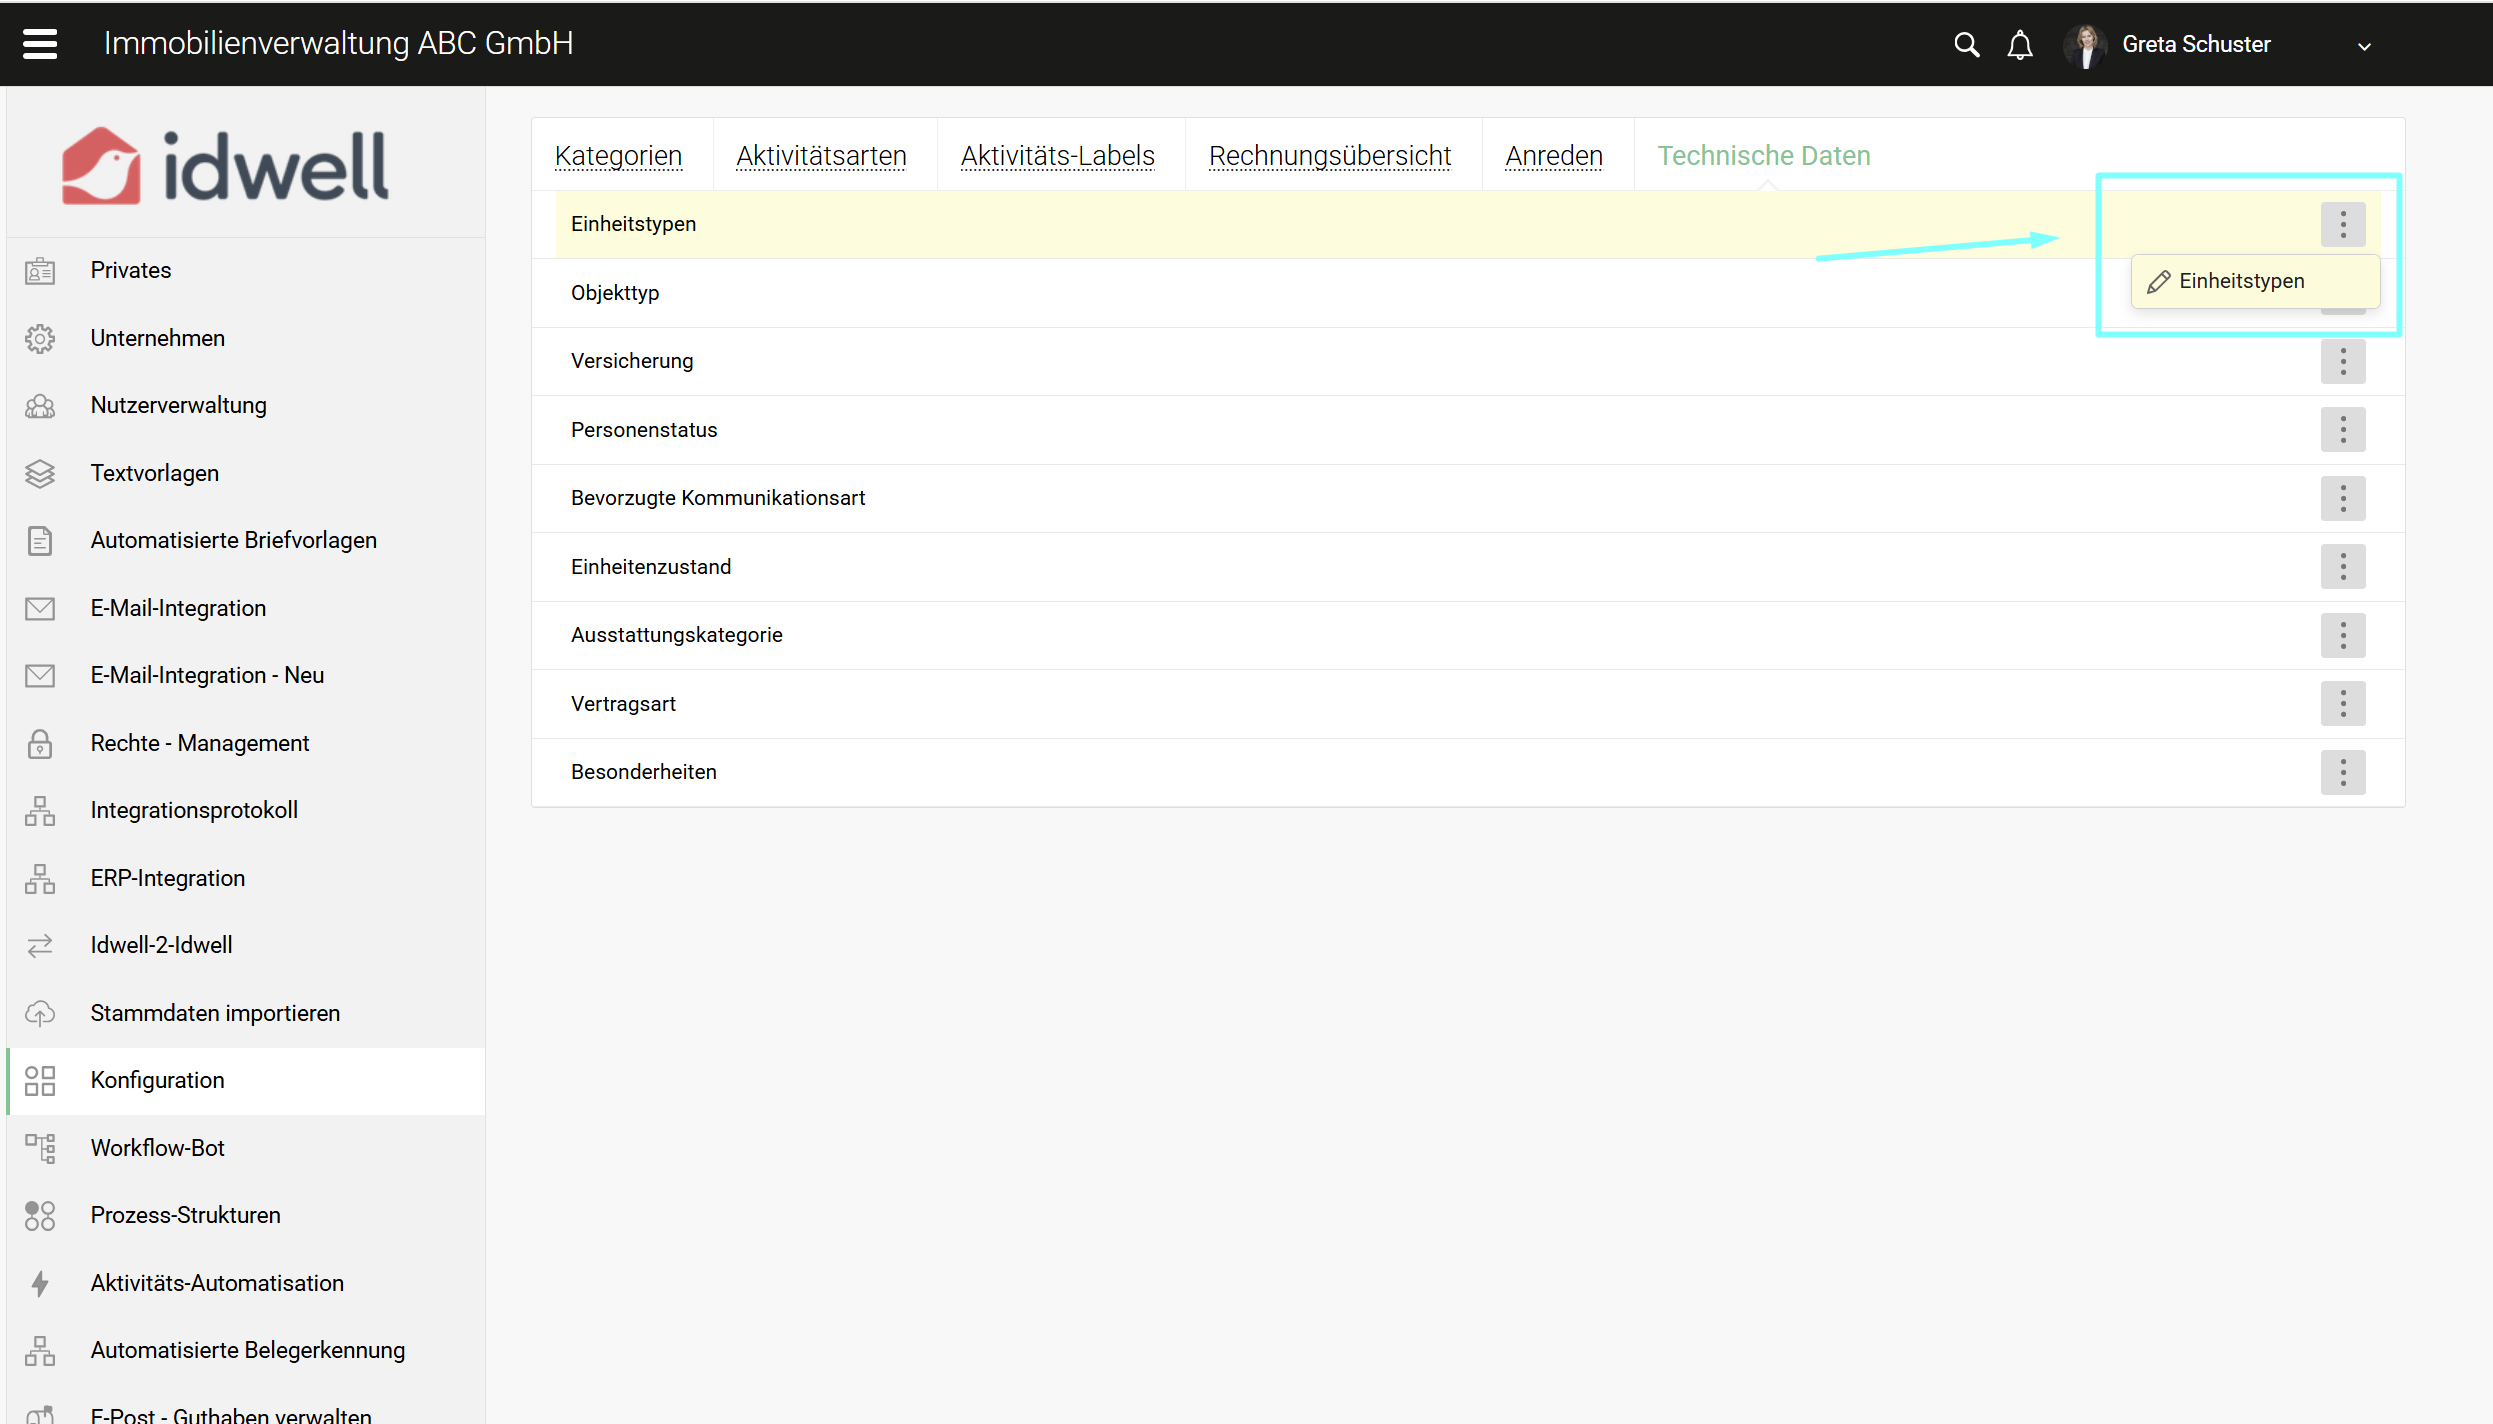
Task: Click the Aktivitäts-Automatisation lightning icon
Action: click(x=40, y=1284)
